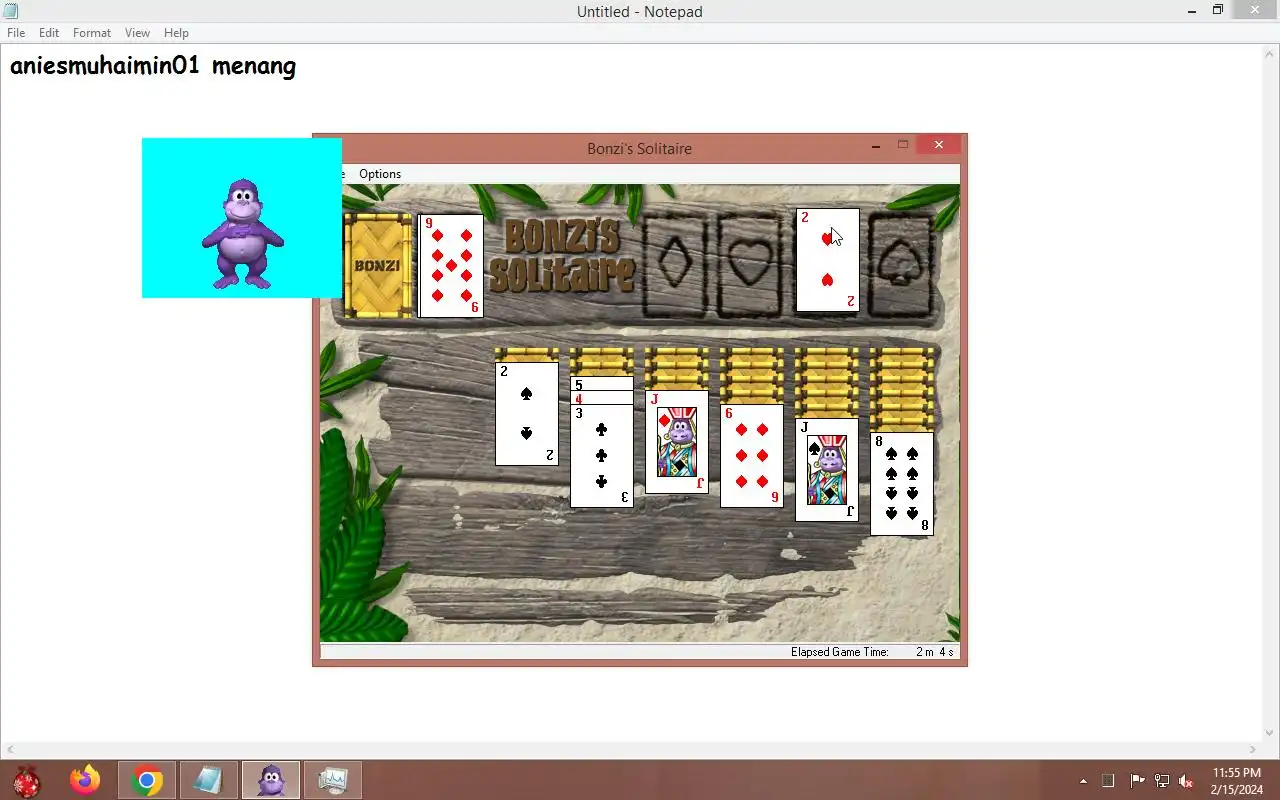This screenshot has width=1280, height=800.
Task: Click the text "aniesmuhaimin01 menang" in Notepad
Action: click(x=153, y=67)
